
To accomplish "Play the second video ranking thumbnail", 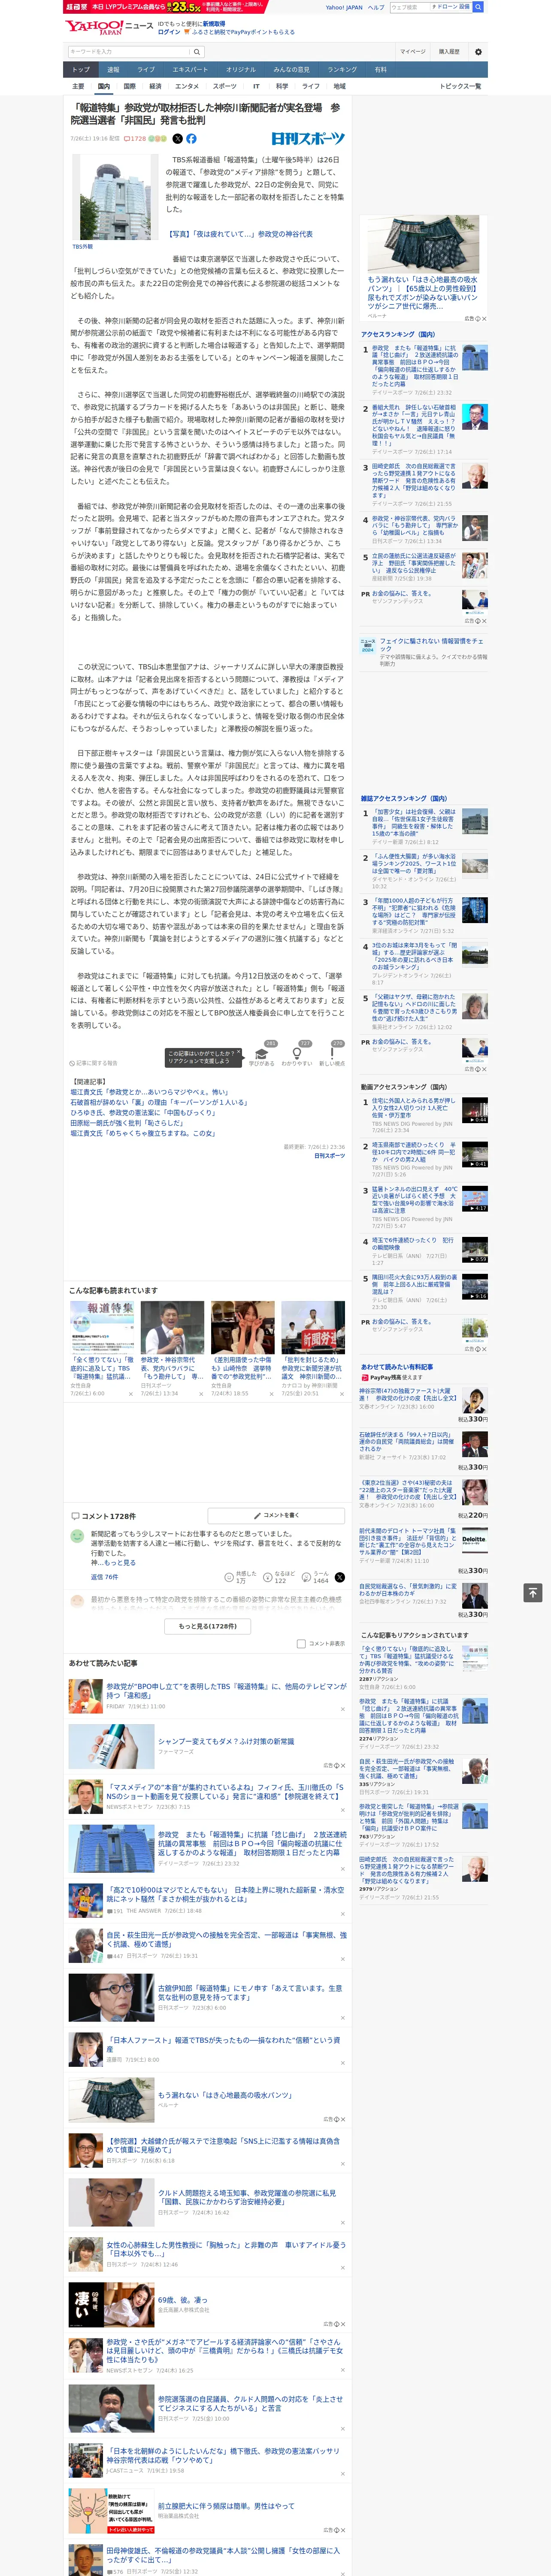I will [475, 1154].
